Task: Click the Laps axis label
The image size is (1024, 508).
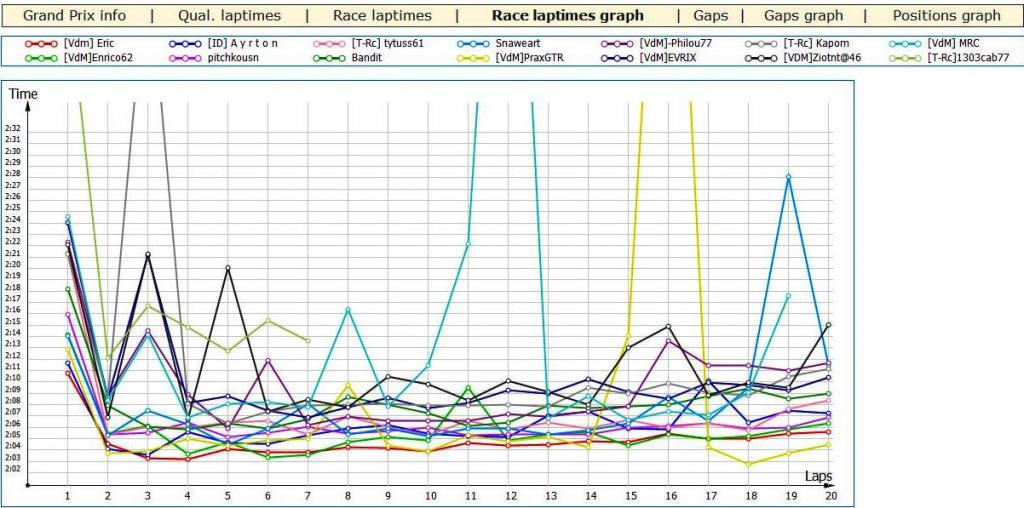Action: [x=818, y=475]
